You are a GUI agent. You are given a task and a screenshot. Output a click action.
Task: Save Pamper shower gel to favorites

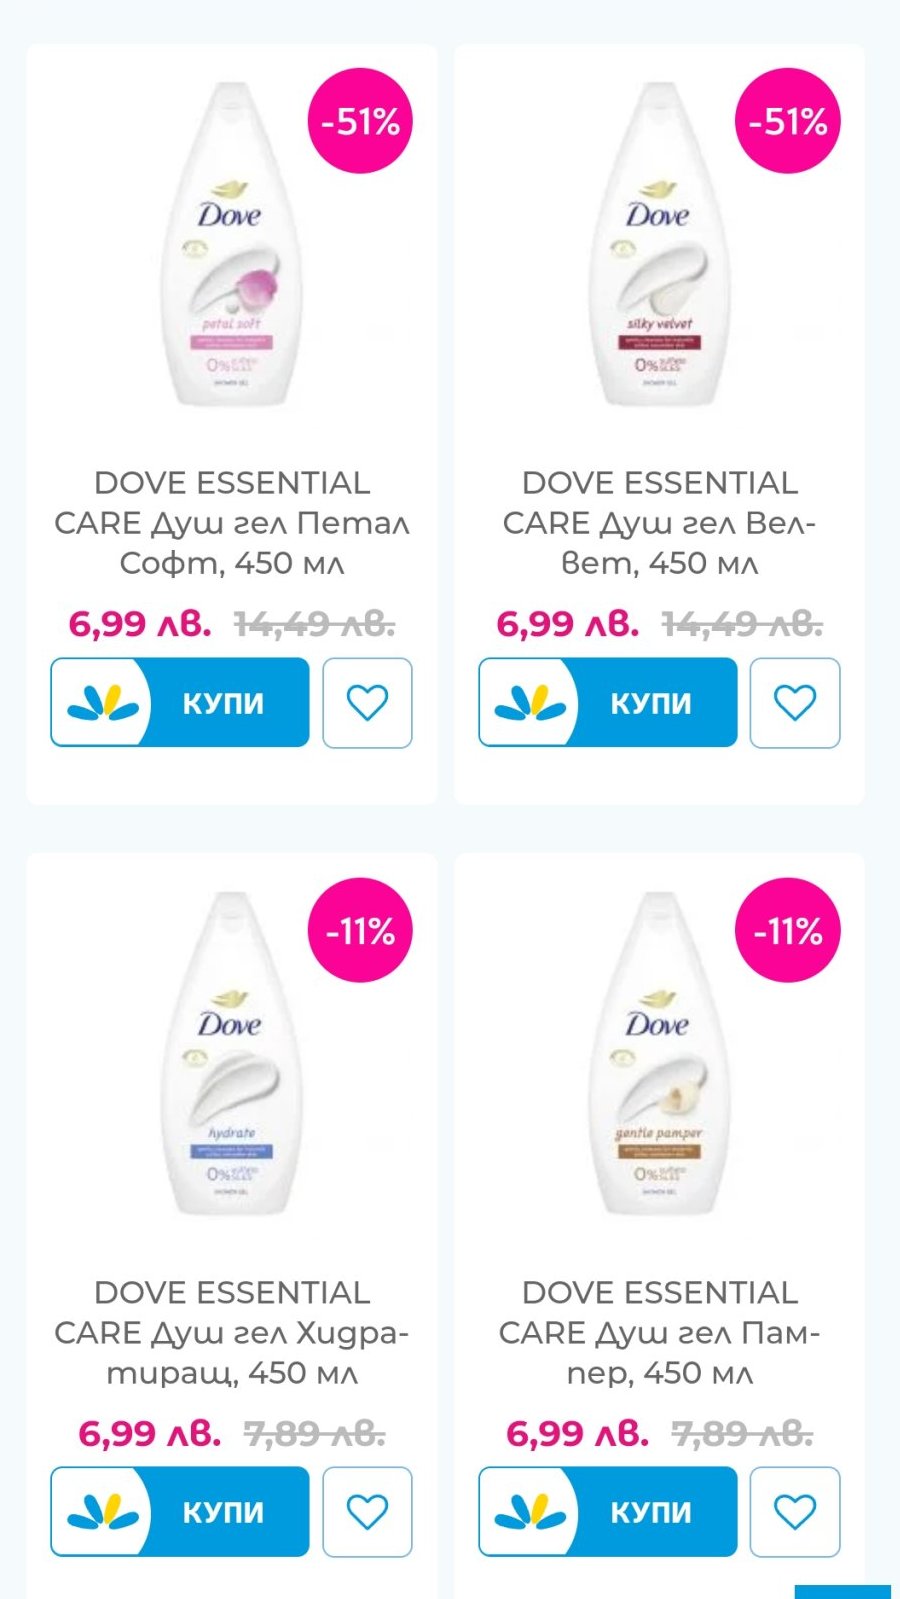coord(795,1511)
